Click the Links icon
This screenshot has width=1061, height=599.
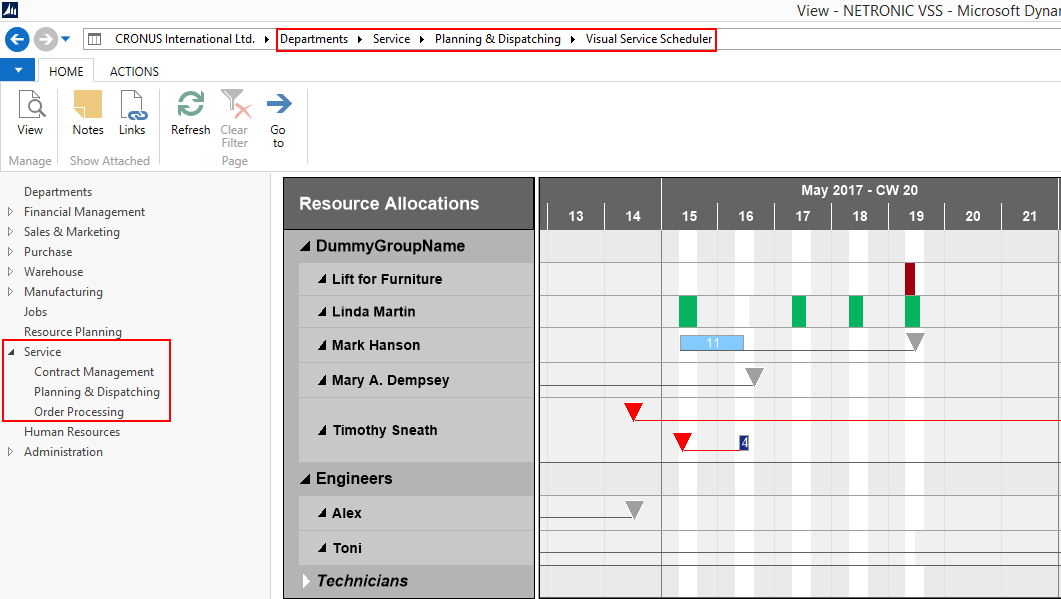tap(132, 110)
